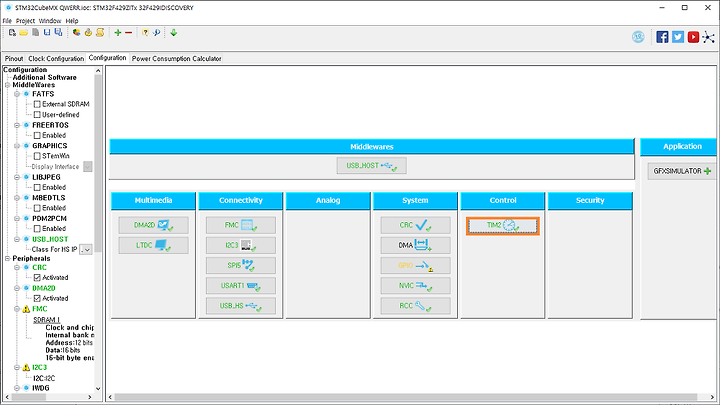Click the green download arrow icon
Image resolution: width=720 pixels, height=405 pixels.
(x=174, y=33)
